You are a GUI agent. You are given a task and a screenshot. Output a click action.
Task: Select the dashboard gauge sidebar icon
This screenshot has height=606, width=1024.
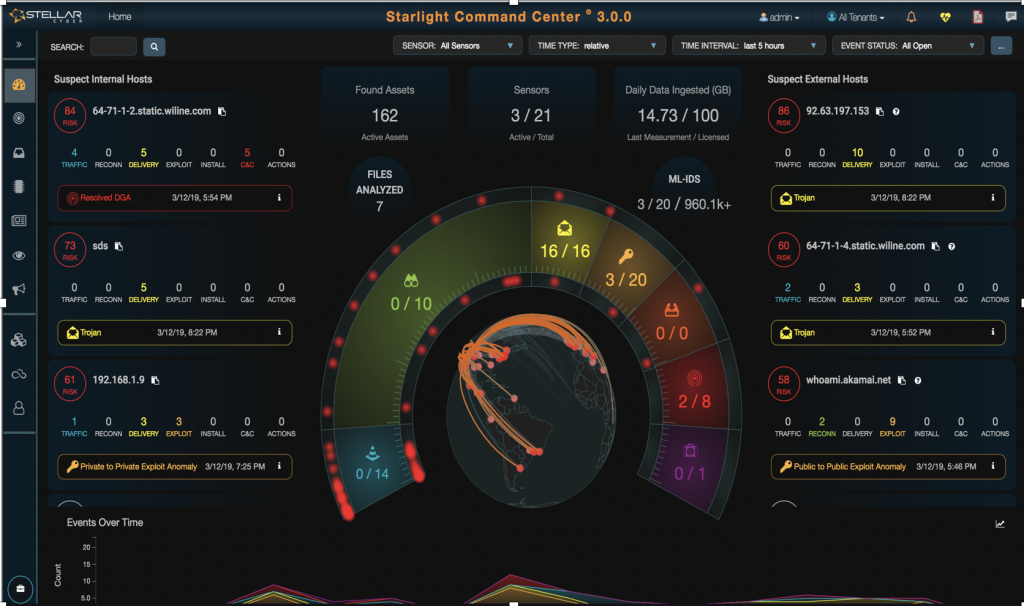(19, 85)
